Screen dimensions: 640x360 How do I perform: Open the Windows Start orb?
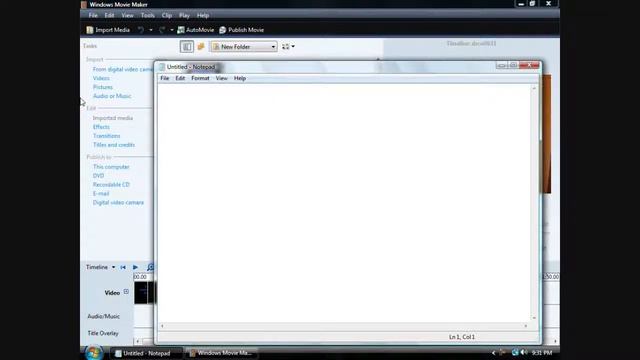pyautogui.click(x=94, y=353)
